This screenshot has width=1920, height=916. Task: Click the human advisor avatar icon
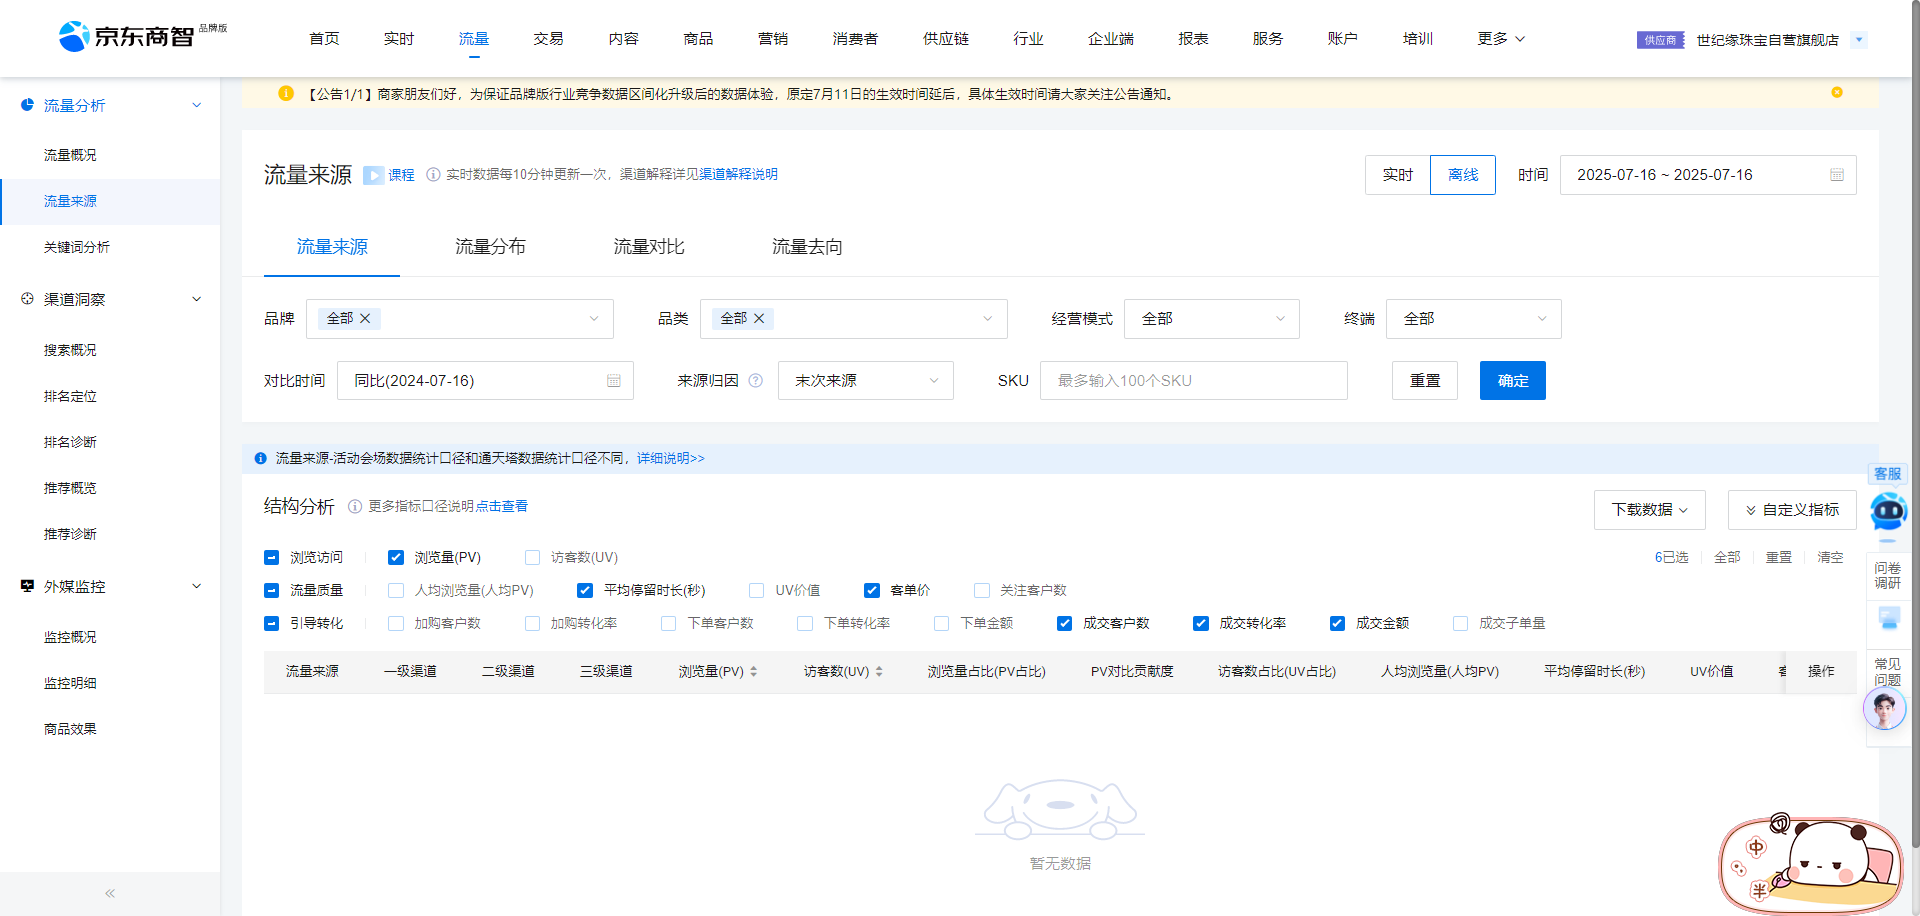point(1884,710)
